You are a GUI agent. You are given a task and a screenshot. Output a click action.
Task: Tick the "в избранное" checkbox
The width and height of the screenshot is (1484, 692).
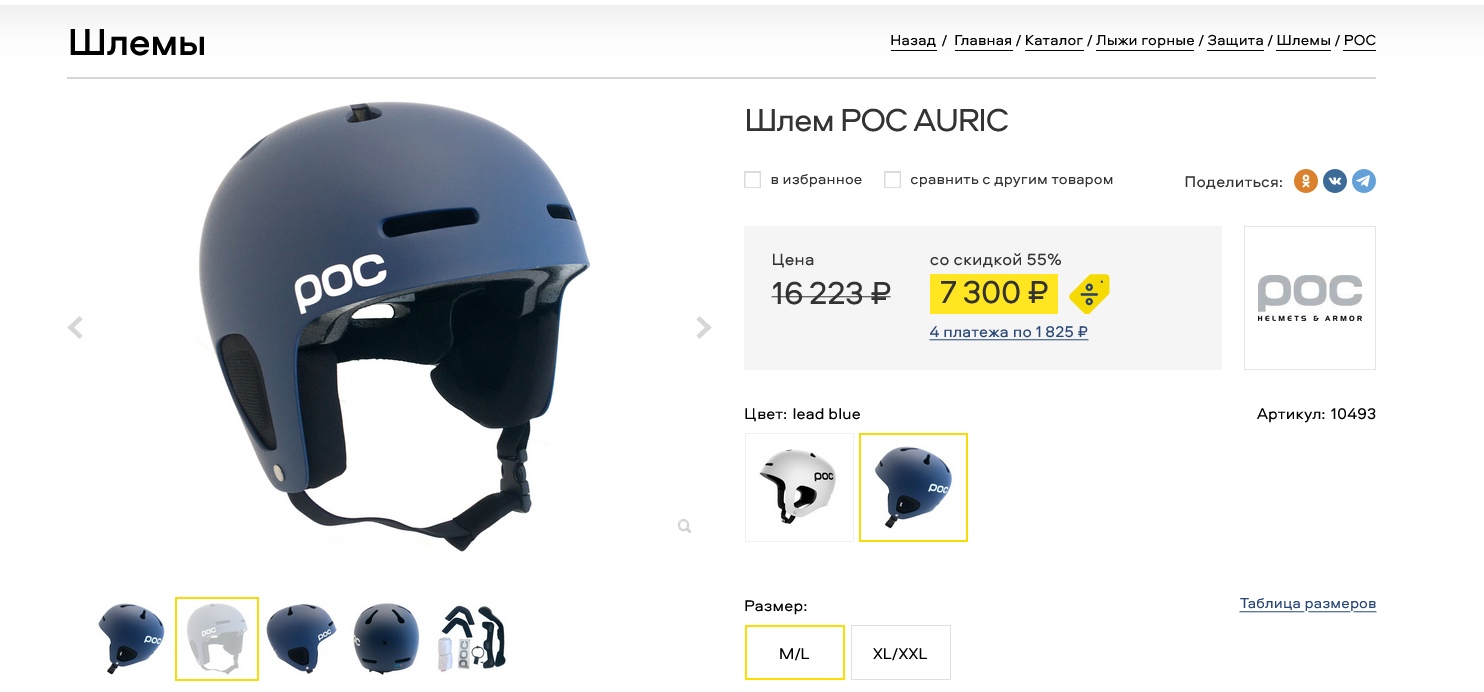coord(753,180)
